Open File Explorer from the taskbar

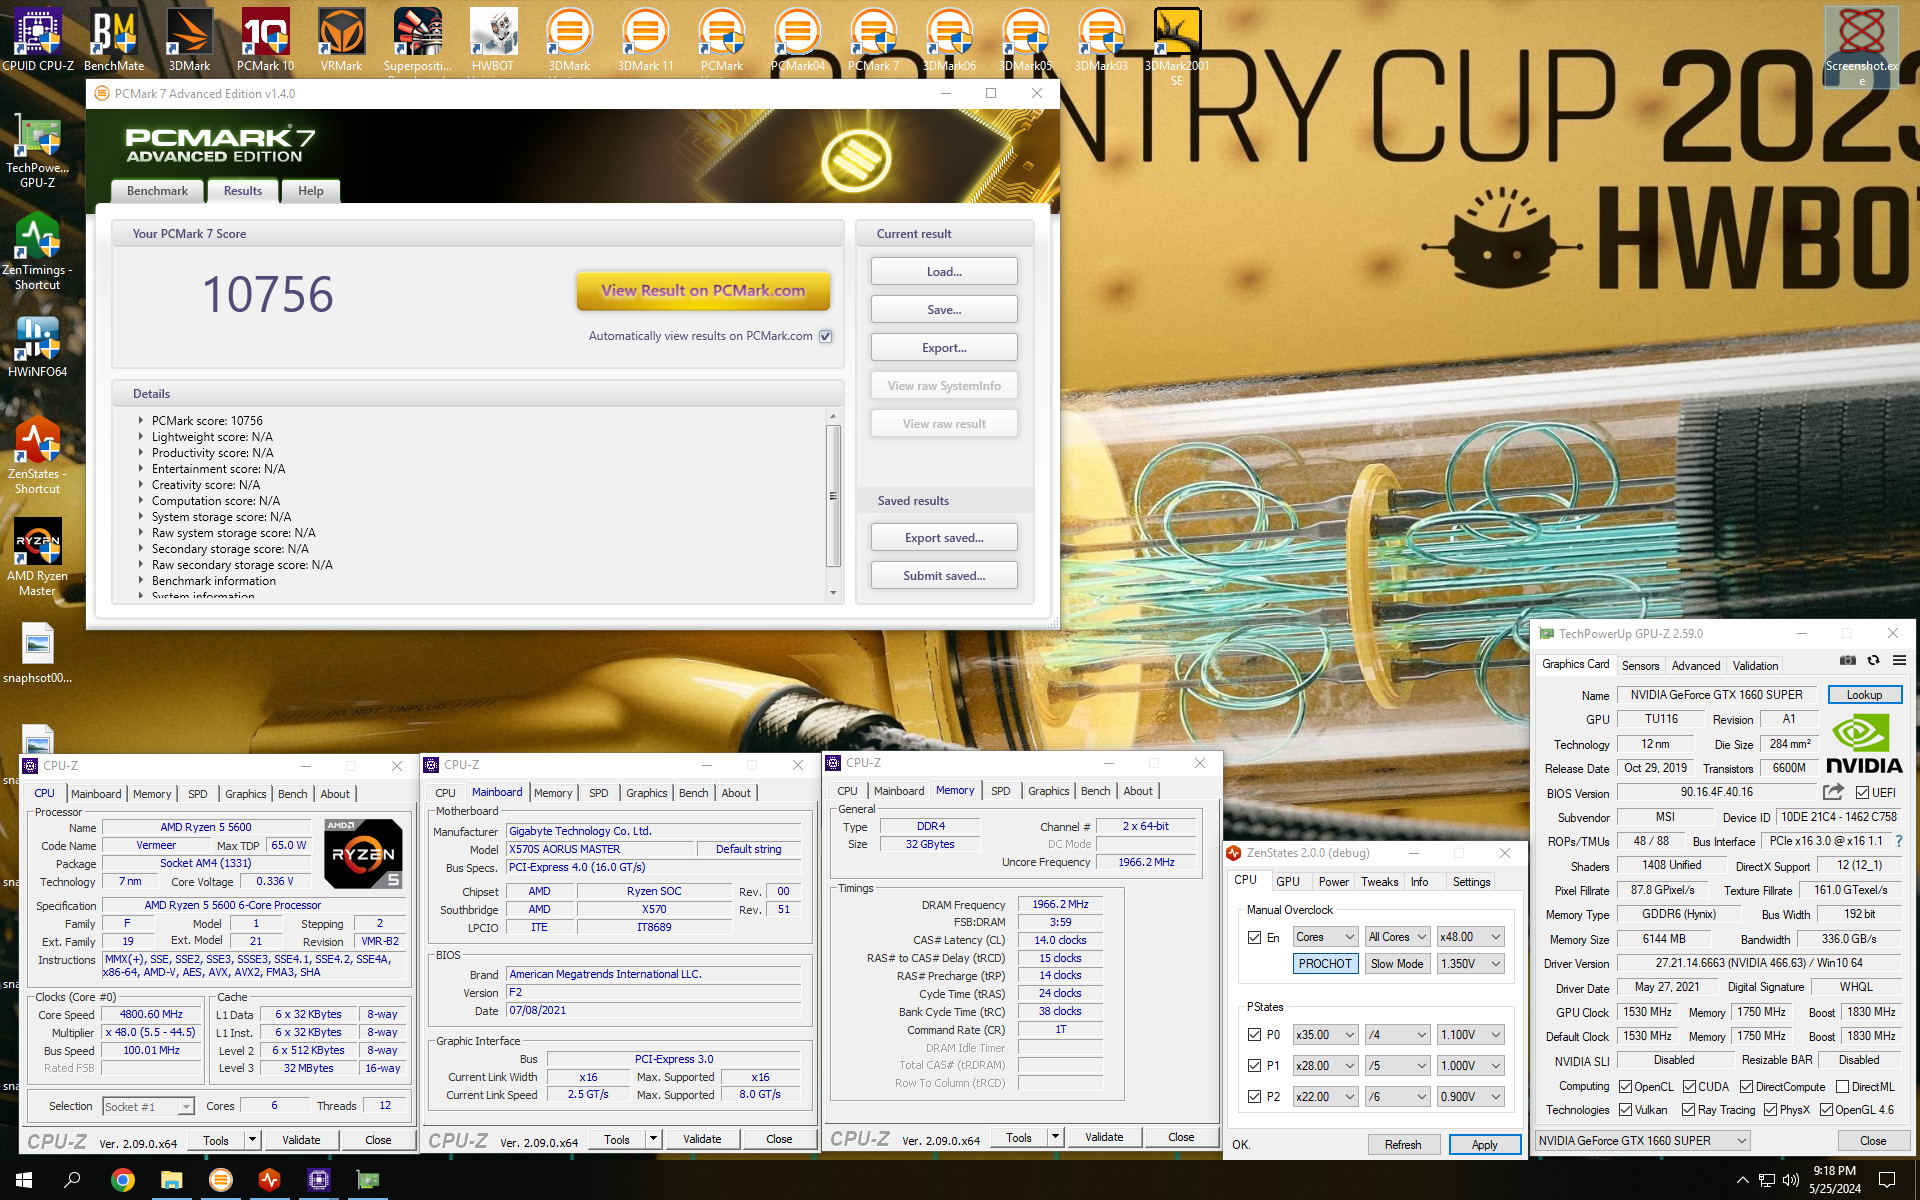click(x=171, y=1180)
